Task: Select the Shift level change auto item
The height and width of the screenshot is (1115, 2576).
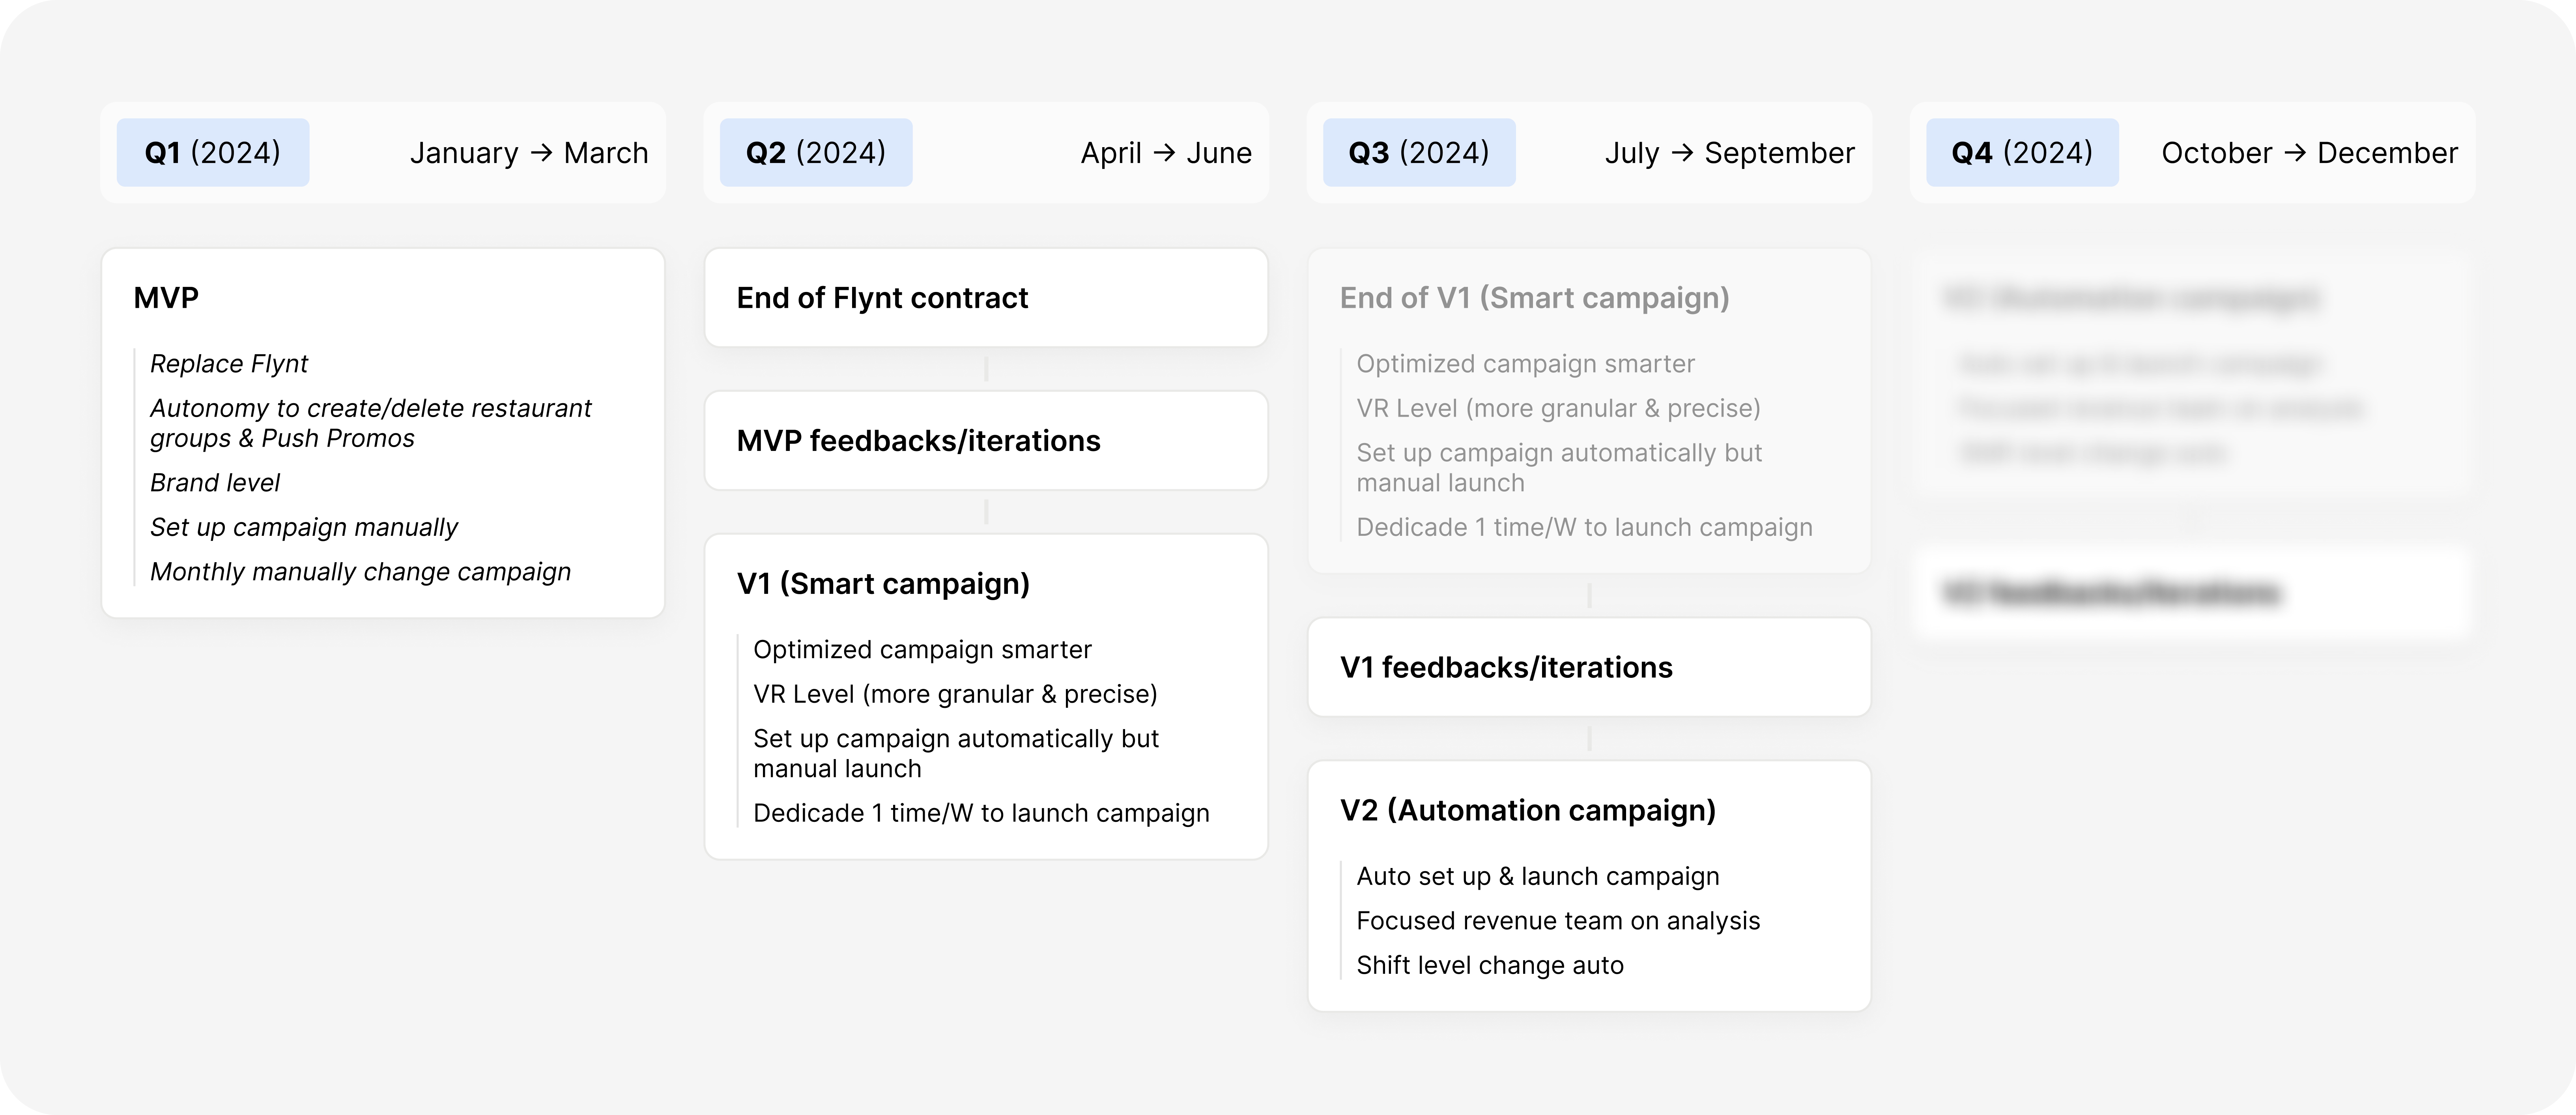Action: (x=1489, y=966)
